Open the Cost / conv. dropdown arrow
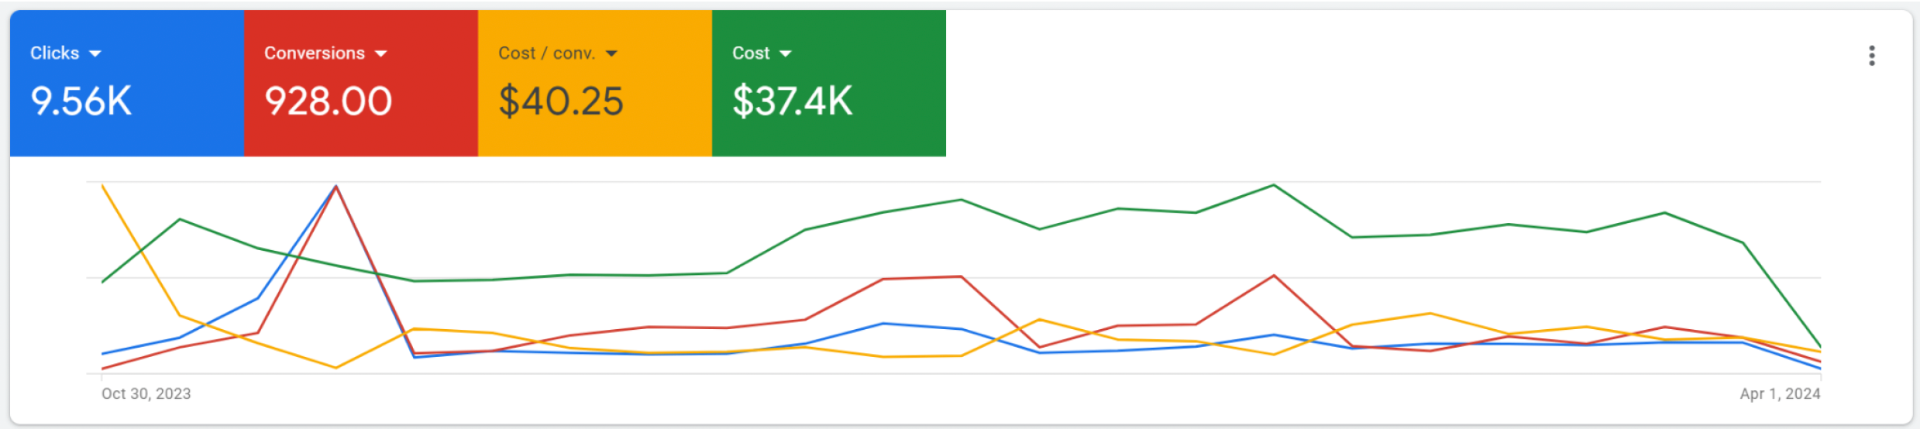 pos(612,54)
